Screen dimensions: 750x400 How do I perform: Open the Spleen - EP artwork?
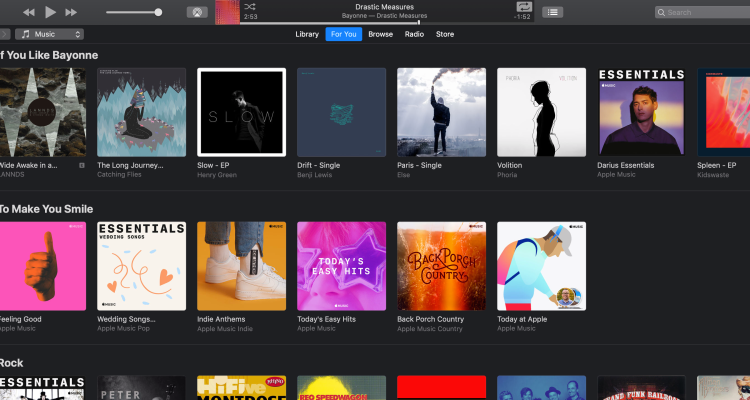coord(724,112)
